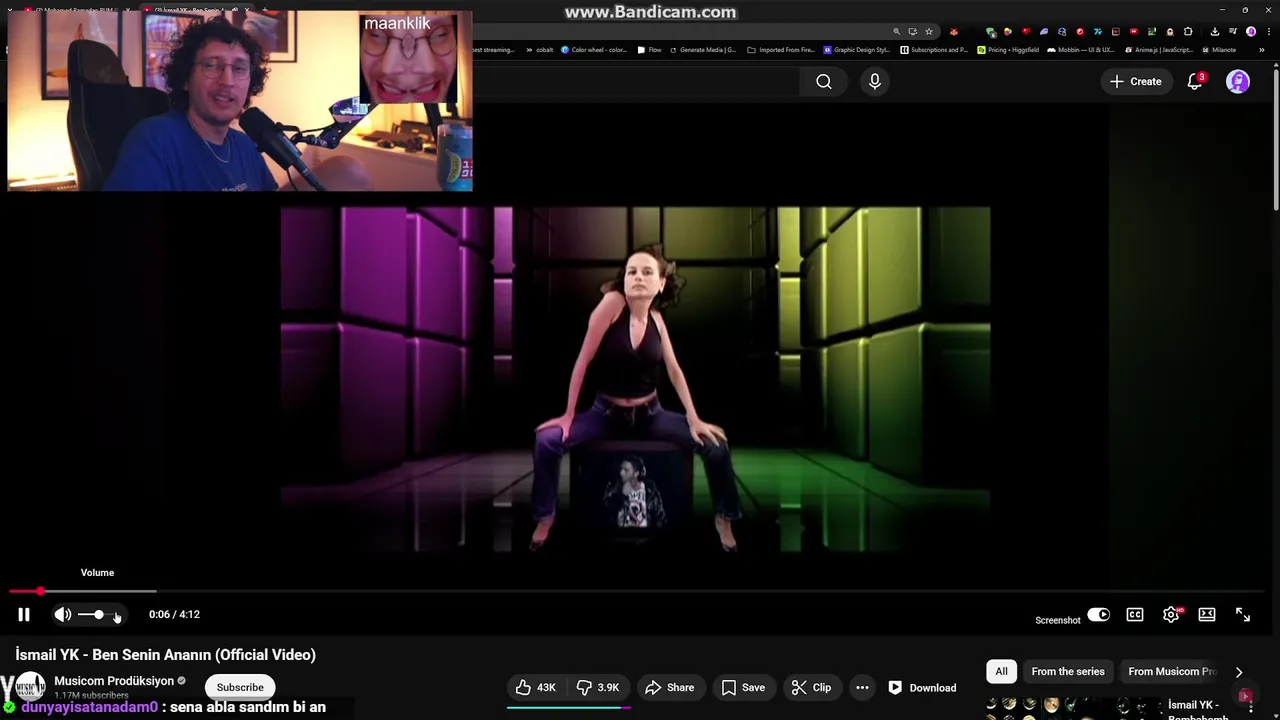The width and height of the screenshot is (1280, 720).
Task: Open the Subscriptions and P... bookmark
Action: (934, 49)
